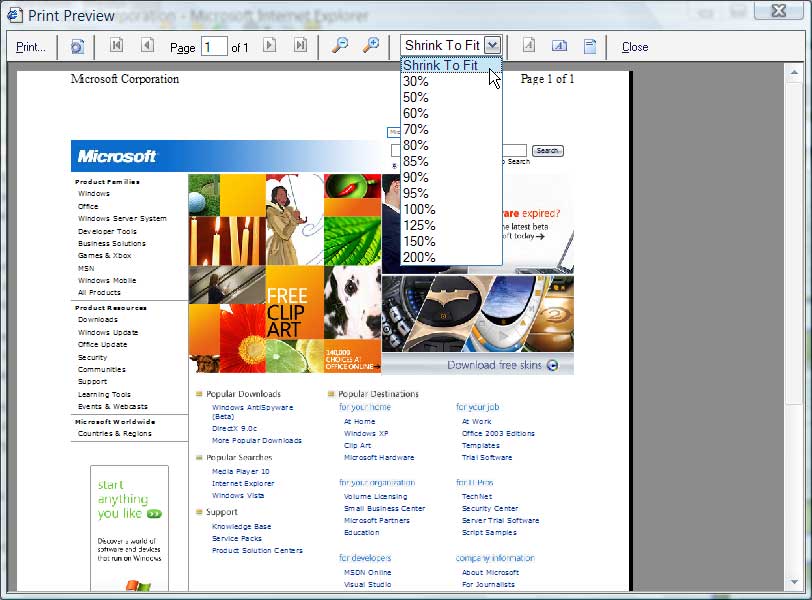Click the preview scrollbar down arrow
Viewport: 812px width, 600px height.
794,582
